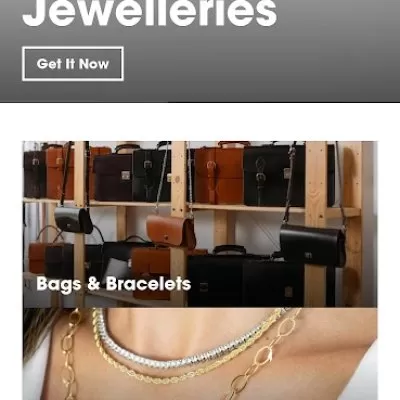Click the black two-buckle satchel on top shelf
This screenshot has height=400, width=400.
273,177
